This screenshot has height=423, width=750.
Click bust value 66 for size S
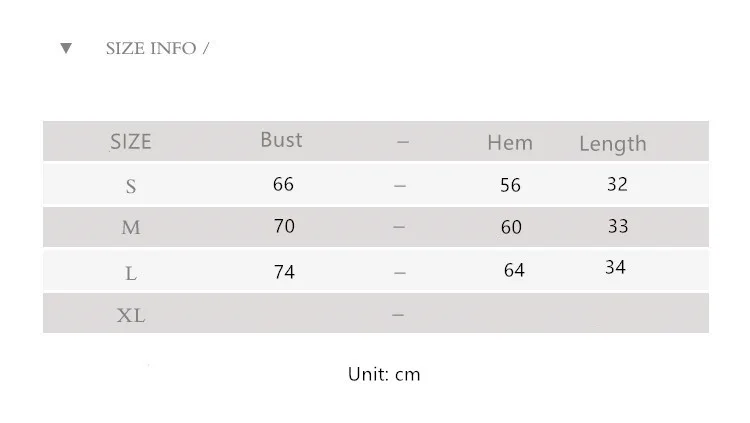tap(283, 184)
